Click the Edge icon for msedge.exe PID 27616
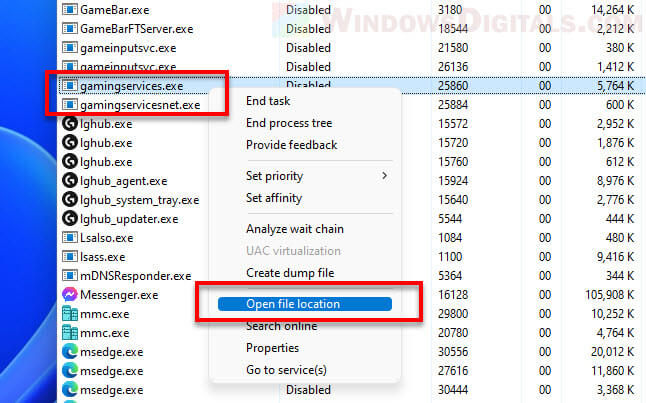This screenshot has width=646, height=403. click(x=70, y=370)
